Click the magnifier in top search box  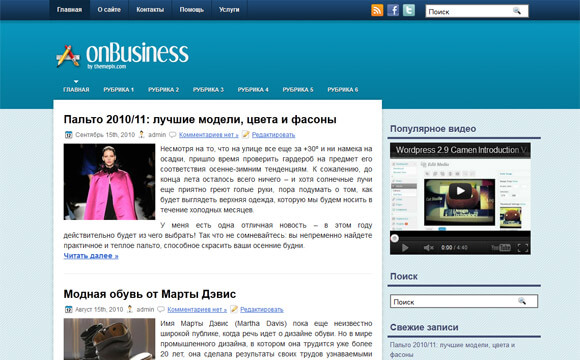pyautogui.click(x=517, y=11)
